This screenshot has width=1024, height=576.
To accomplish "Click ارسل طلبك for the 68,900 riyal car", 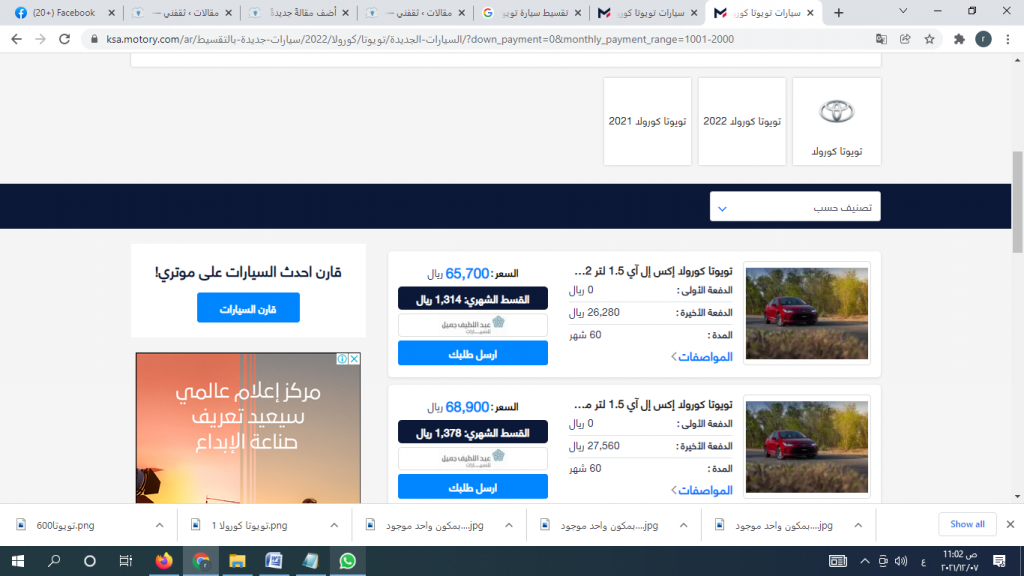I will (473, 487).
